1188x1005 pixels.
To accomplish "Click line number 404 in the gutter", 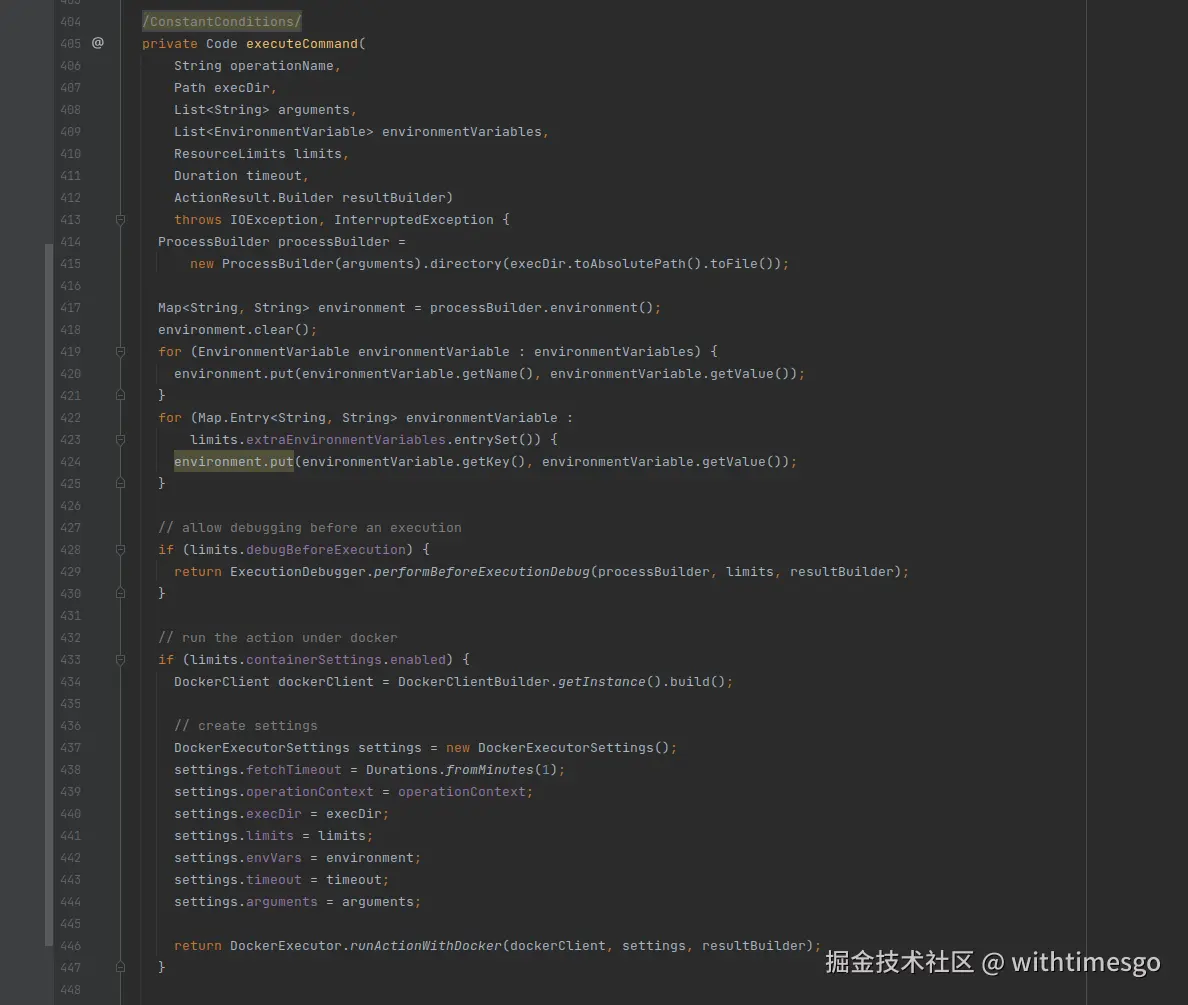I will 70,22.
